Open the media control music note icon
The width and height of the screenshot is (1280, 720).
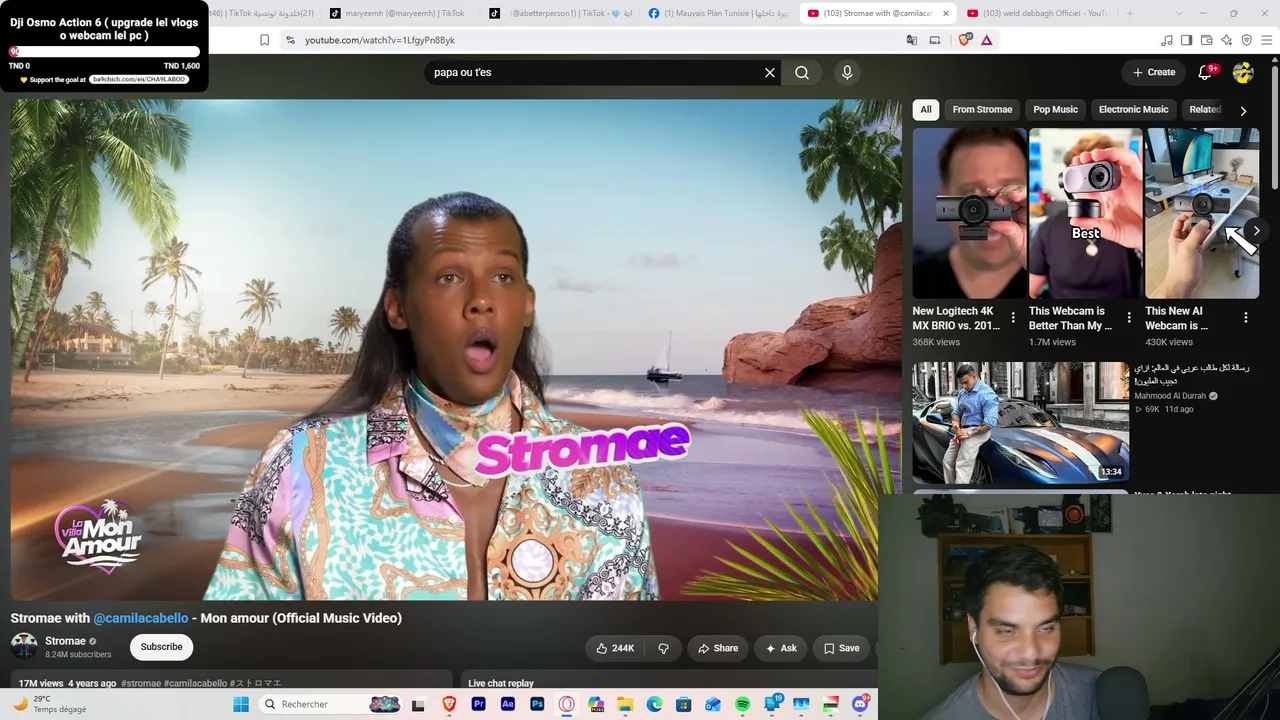tap(1166, 40)
